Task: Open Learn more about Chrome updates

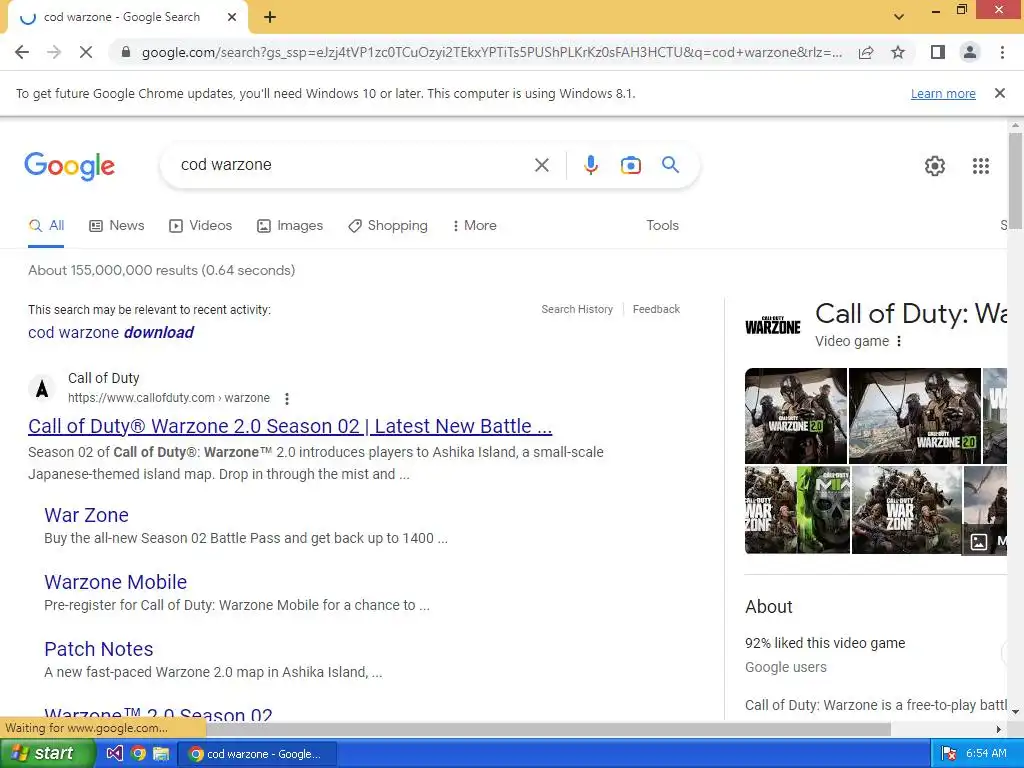Action: coord(943,94)
